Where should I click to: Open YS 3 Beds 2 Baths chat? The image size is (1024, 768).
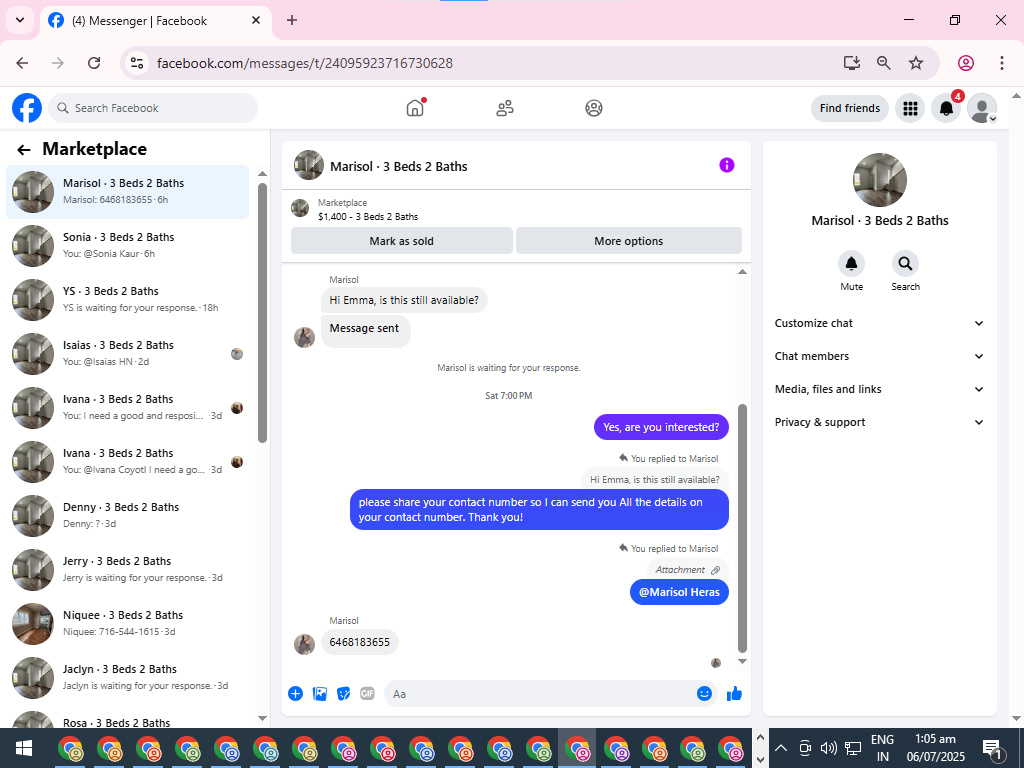click(127, 300)
